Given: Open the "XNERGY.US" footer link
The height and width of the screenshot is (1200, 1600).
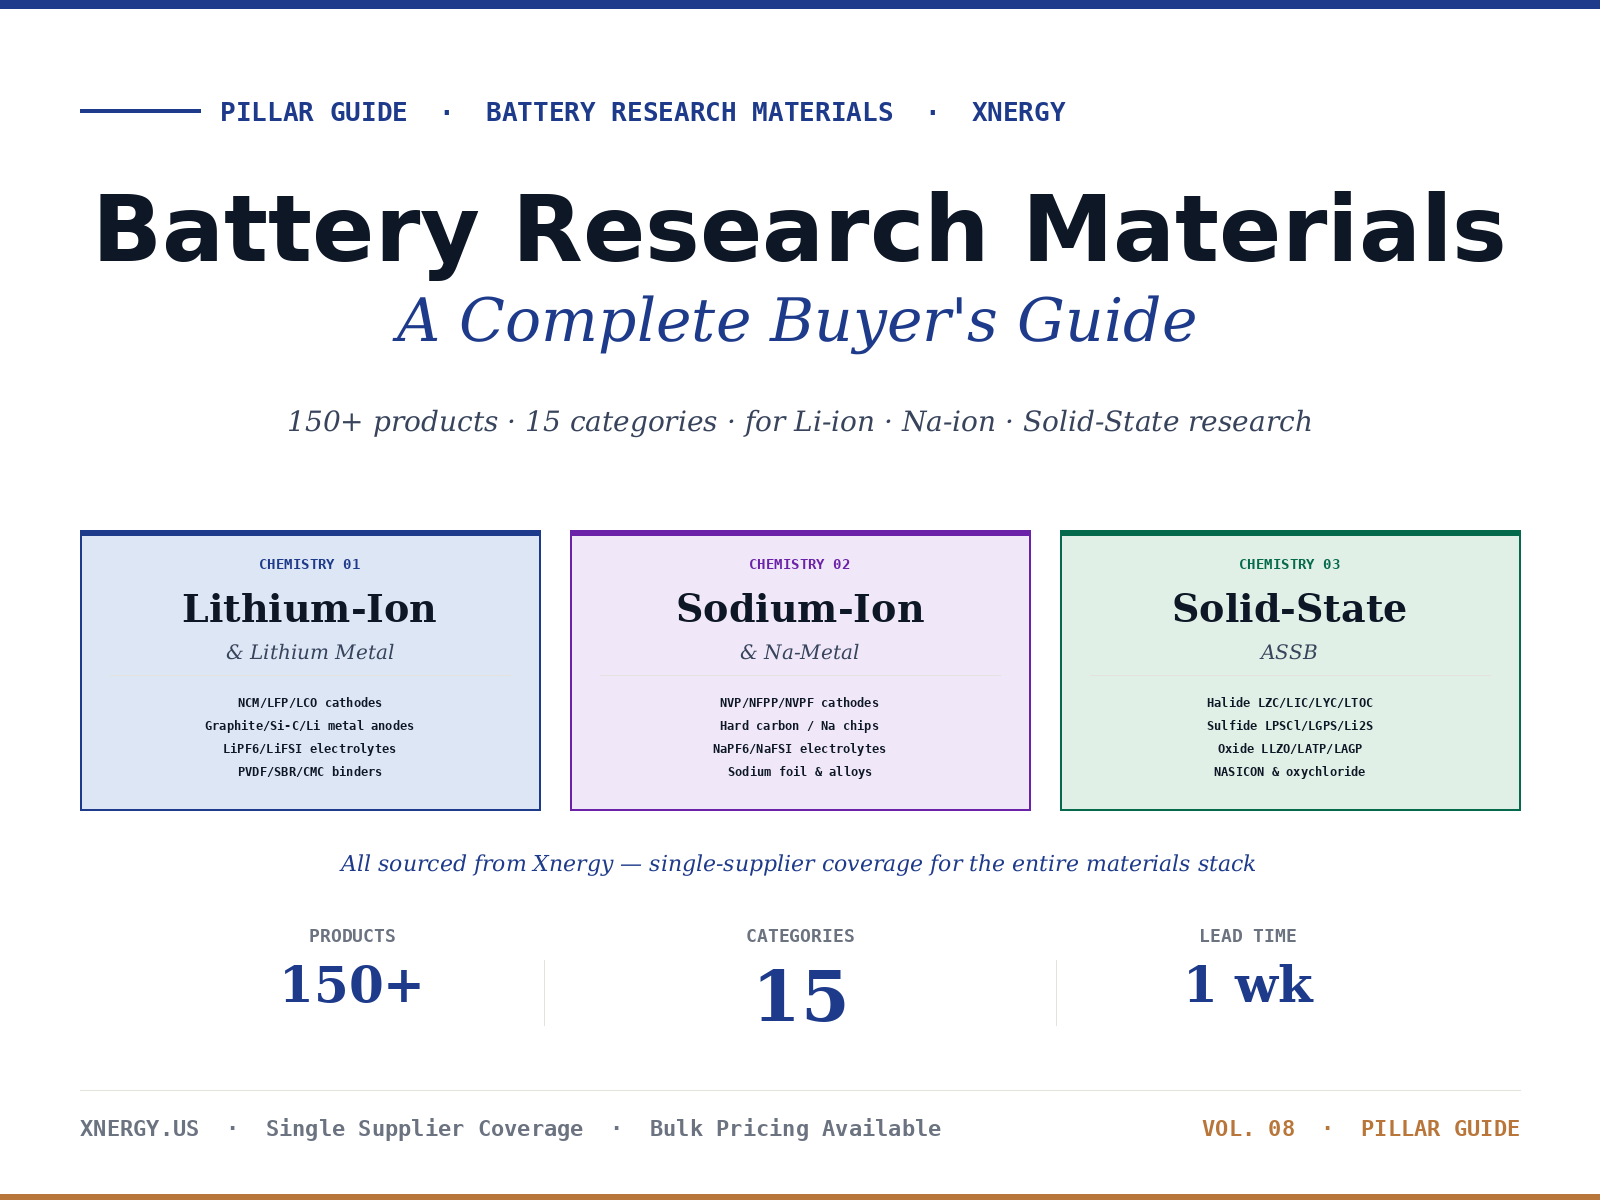Looking at the screenshot, I should [139, 1129].
